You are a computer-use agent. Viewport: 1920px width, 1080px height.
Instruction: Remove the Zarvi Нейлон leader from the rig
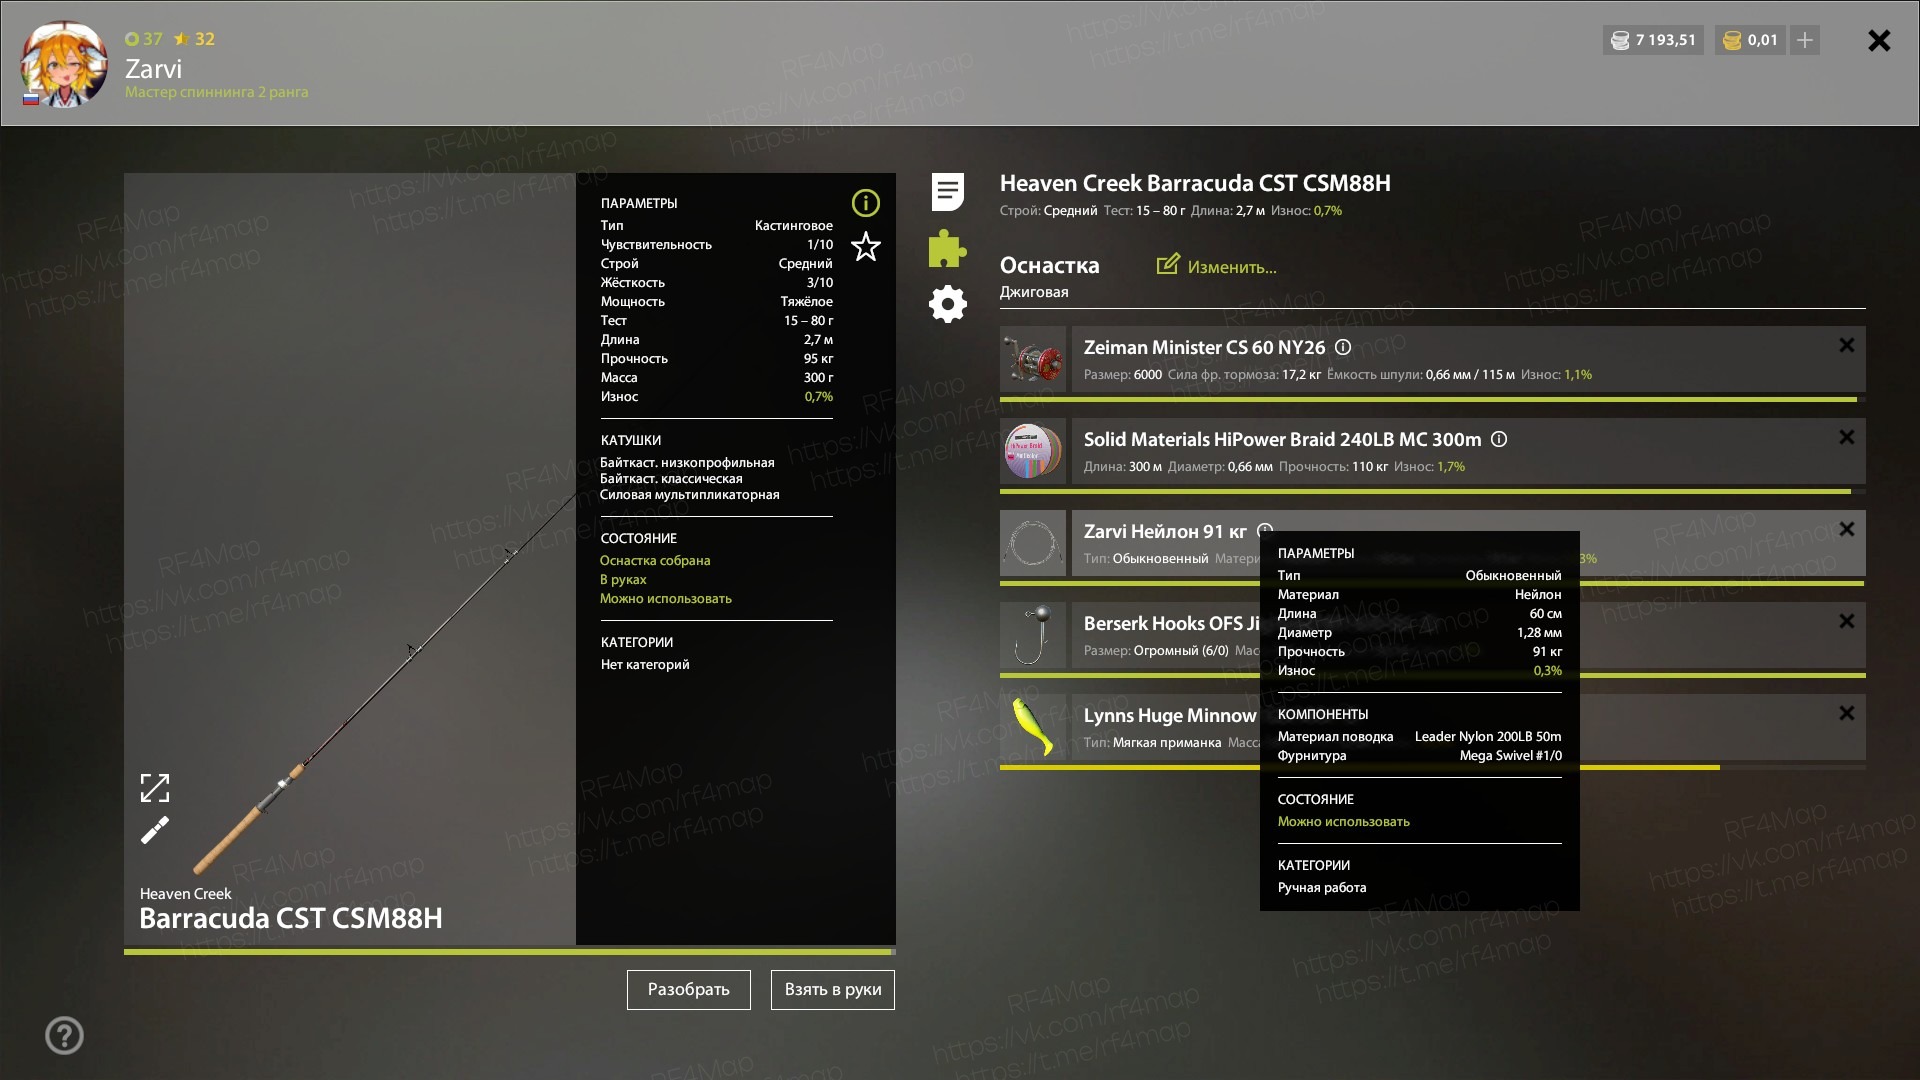tap(1846, 529)
